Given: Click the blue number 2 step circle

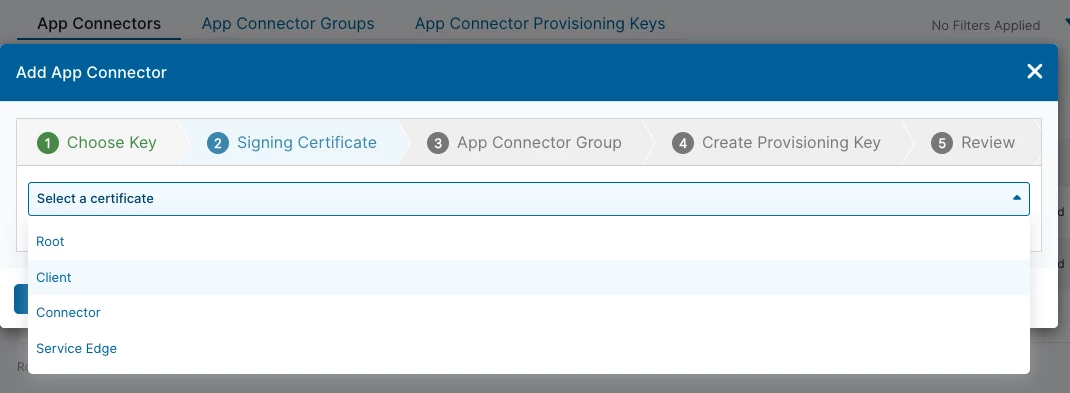Looking at the screenshot, I should pos(218,143).
